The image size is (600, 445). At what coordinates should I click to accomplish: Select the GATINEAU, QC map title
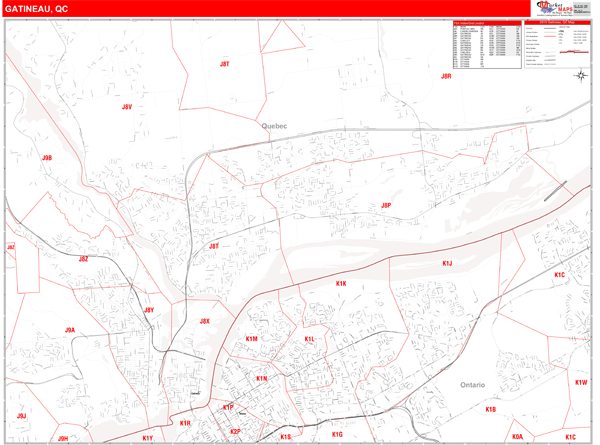[37, 9]
